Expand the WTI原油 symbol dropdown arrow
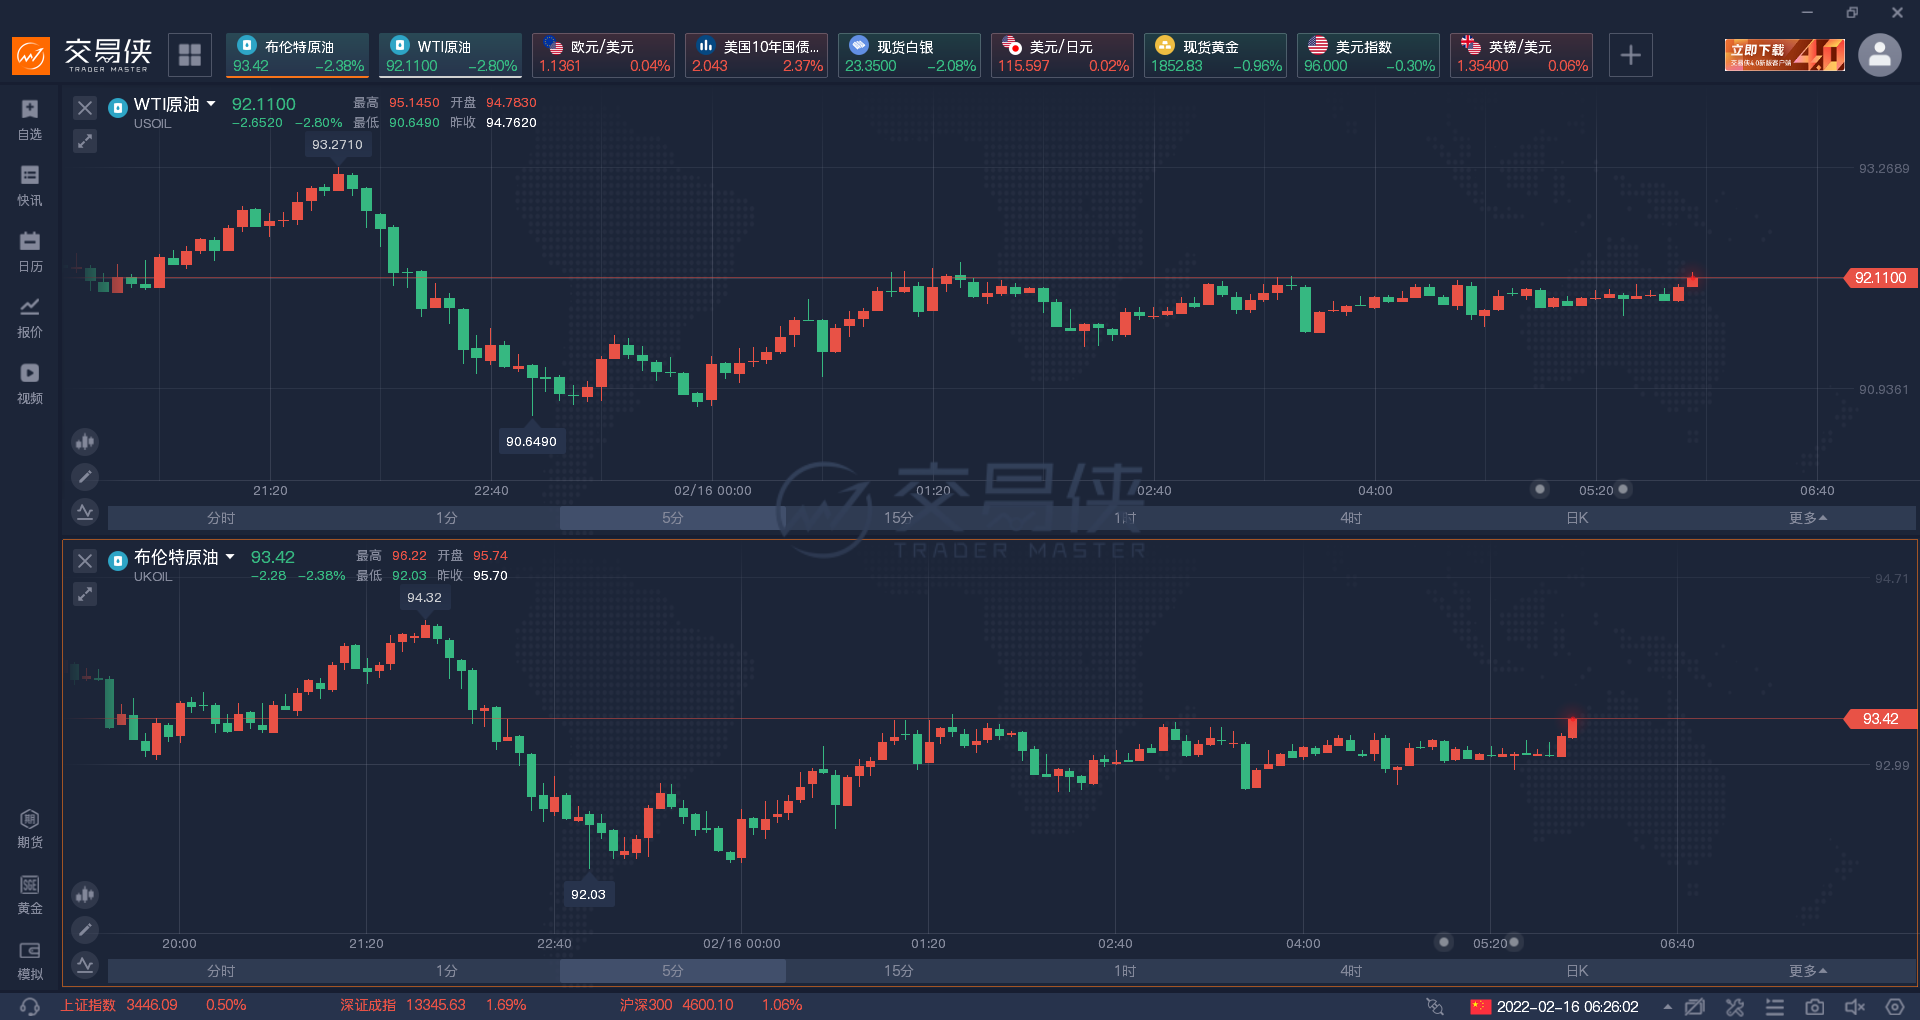The width and height of the screenshot is (1920, 1020). (211, 104)
